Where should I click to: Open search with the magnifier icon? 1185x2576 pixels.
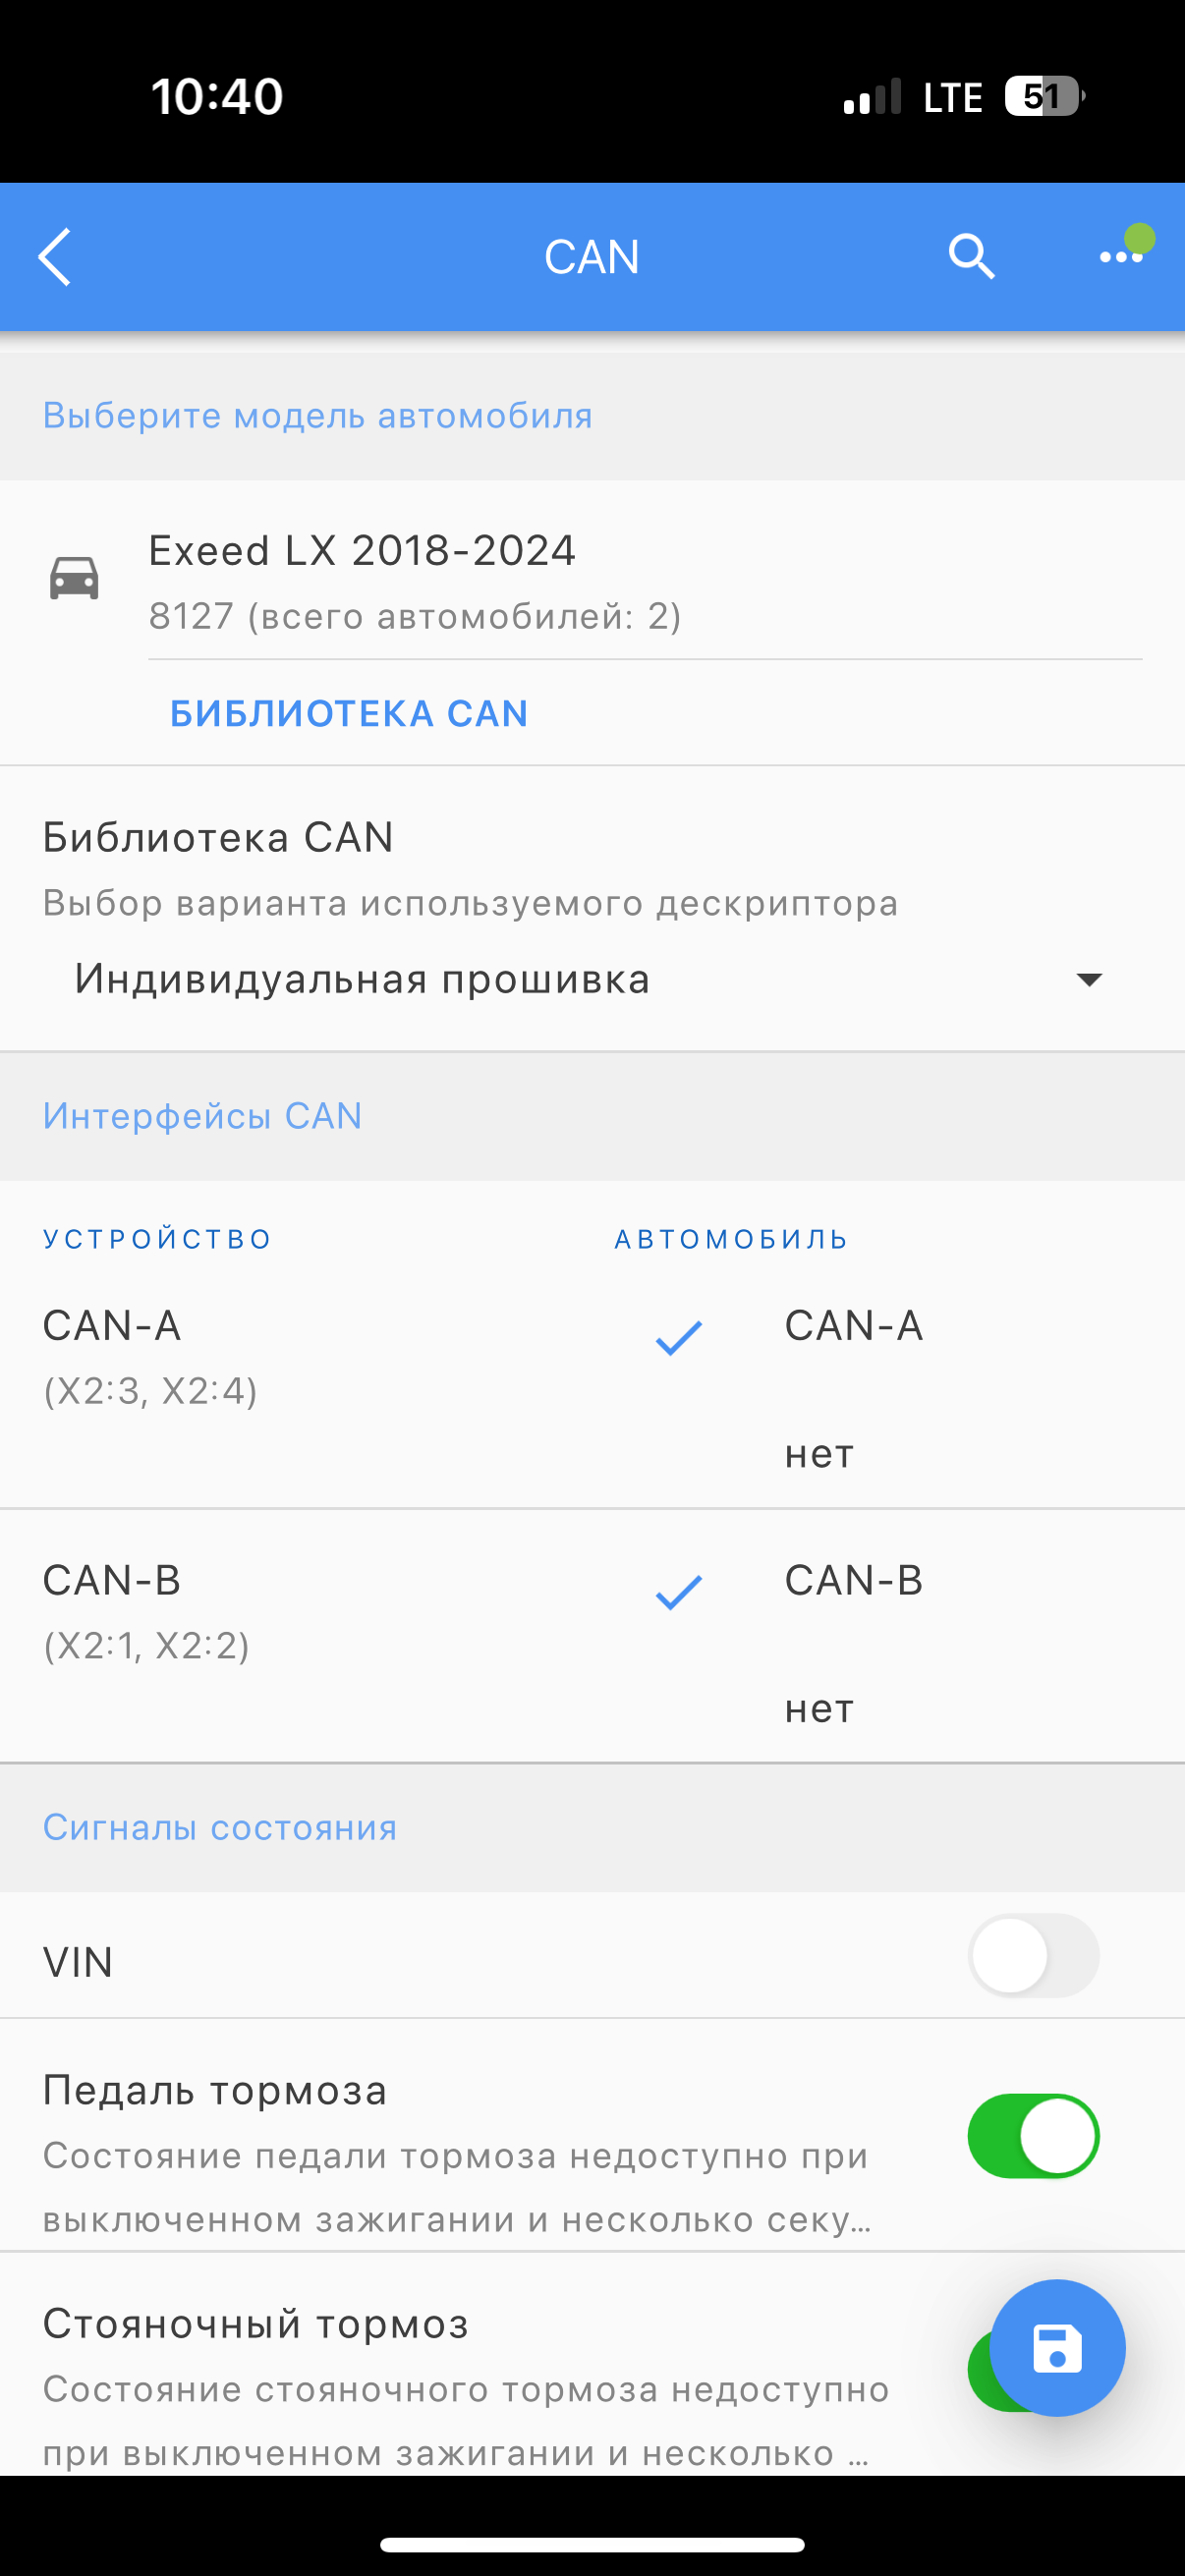(x=971, y=257)
